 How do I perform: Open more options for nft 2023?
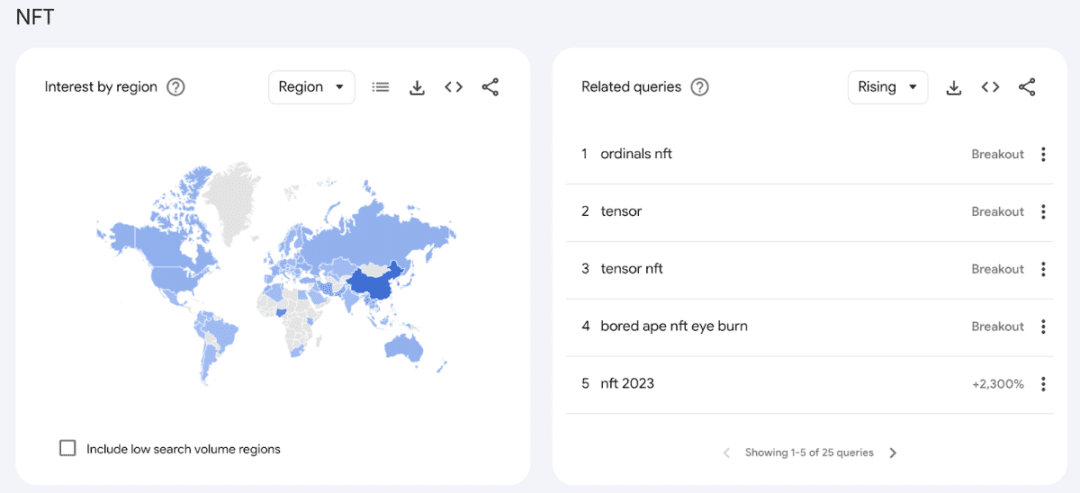coord(1043,384)
